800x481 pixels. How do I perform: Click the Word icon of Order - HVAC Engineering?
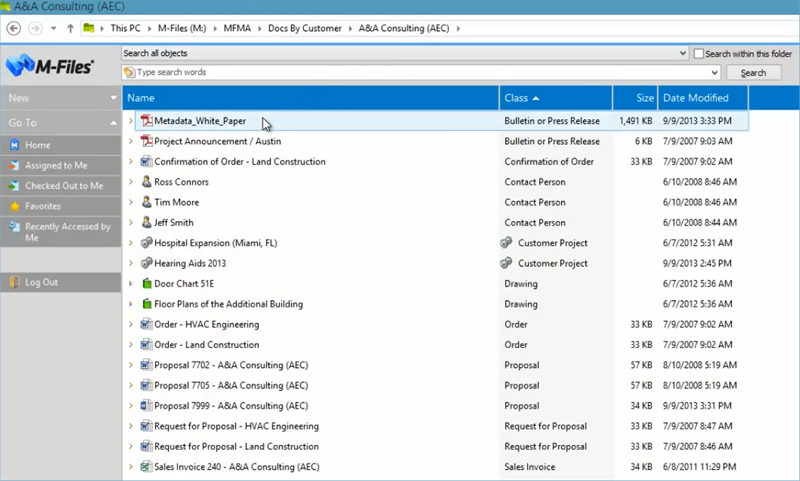146,324
